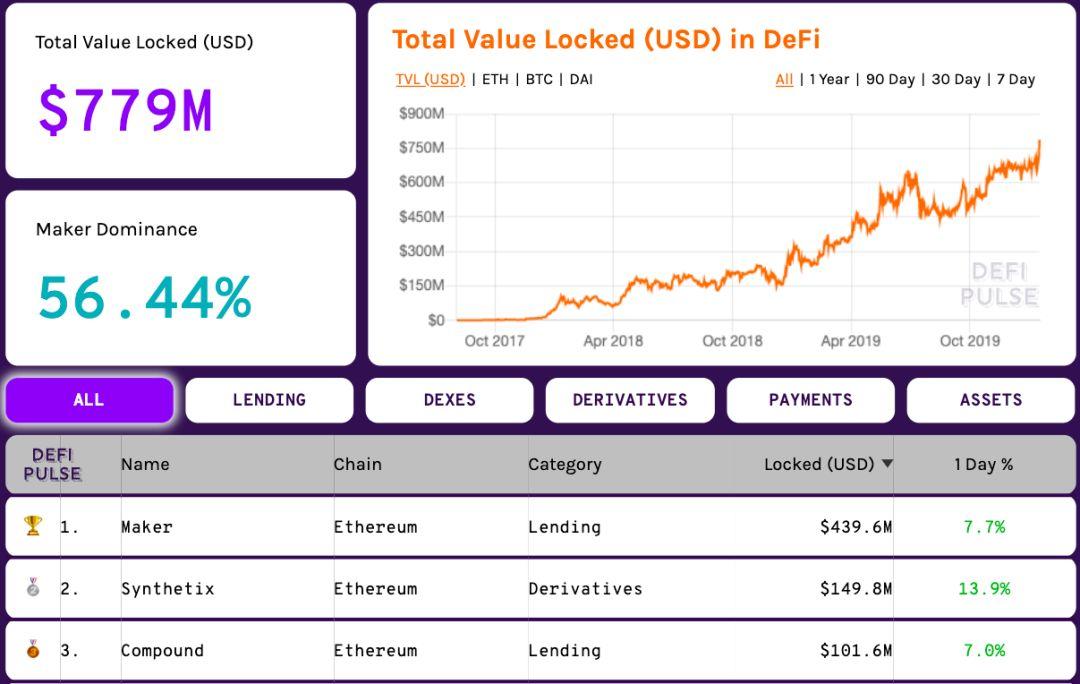Click the Assets category button
This screenshot has width=1080, height=684.
[x=990, y=400]
